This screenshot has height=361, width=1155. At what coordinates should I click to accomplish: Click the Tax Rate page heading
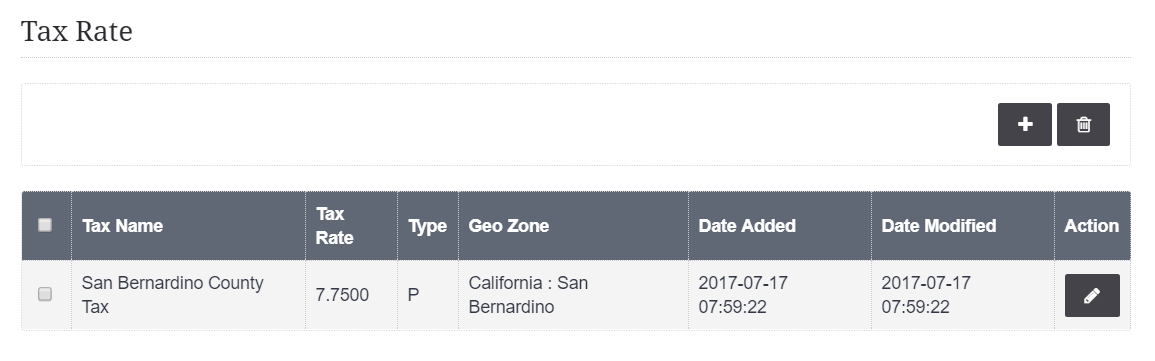(77, 32)
